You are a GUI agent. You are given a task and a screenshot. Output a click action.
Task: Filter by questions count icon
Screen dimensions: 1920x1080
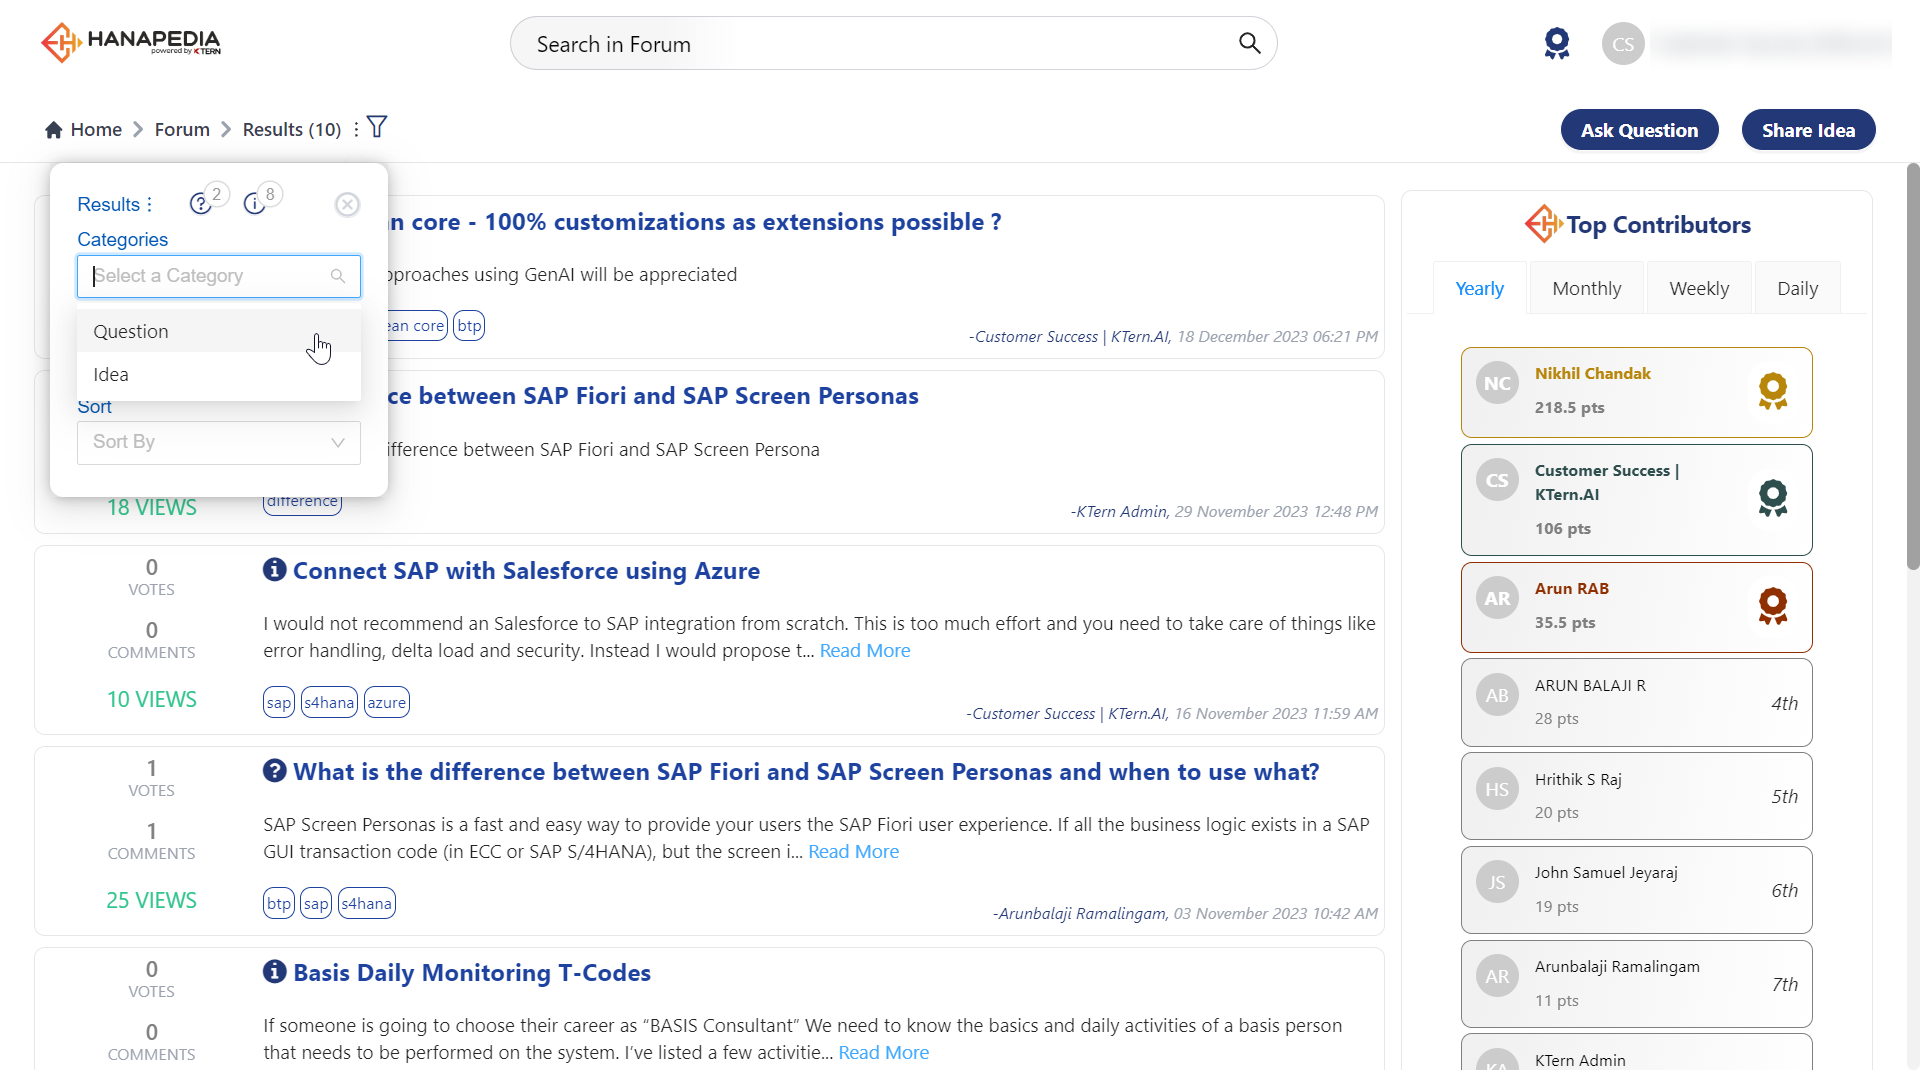coord(200,204)
